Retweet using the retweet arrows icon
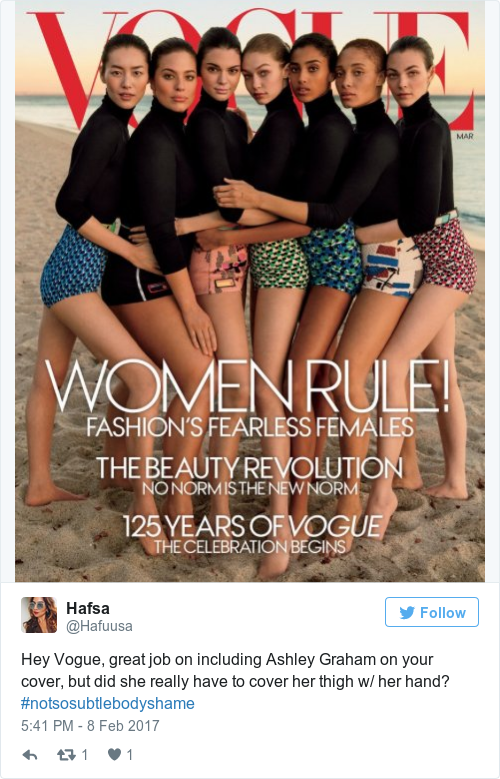This screenshot has width=500, height=779. tap(66, 755)
